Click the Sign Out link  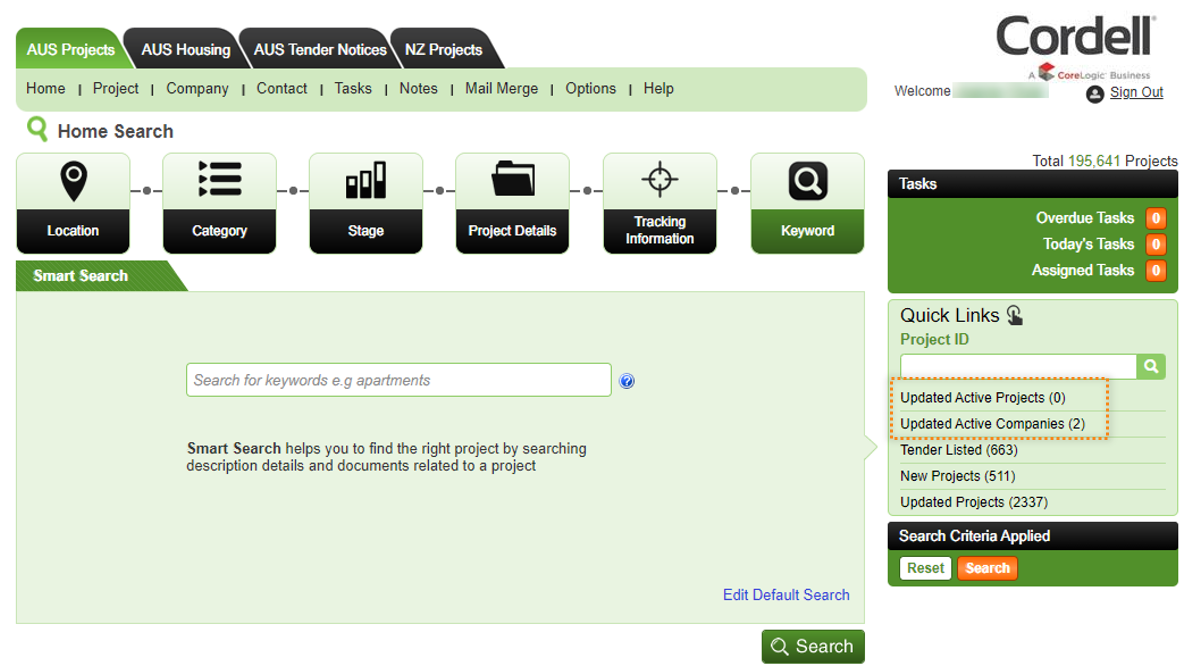pos(1136,92)
